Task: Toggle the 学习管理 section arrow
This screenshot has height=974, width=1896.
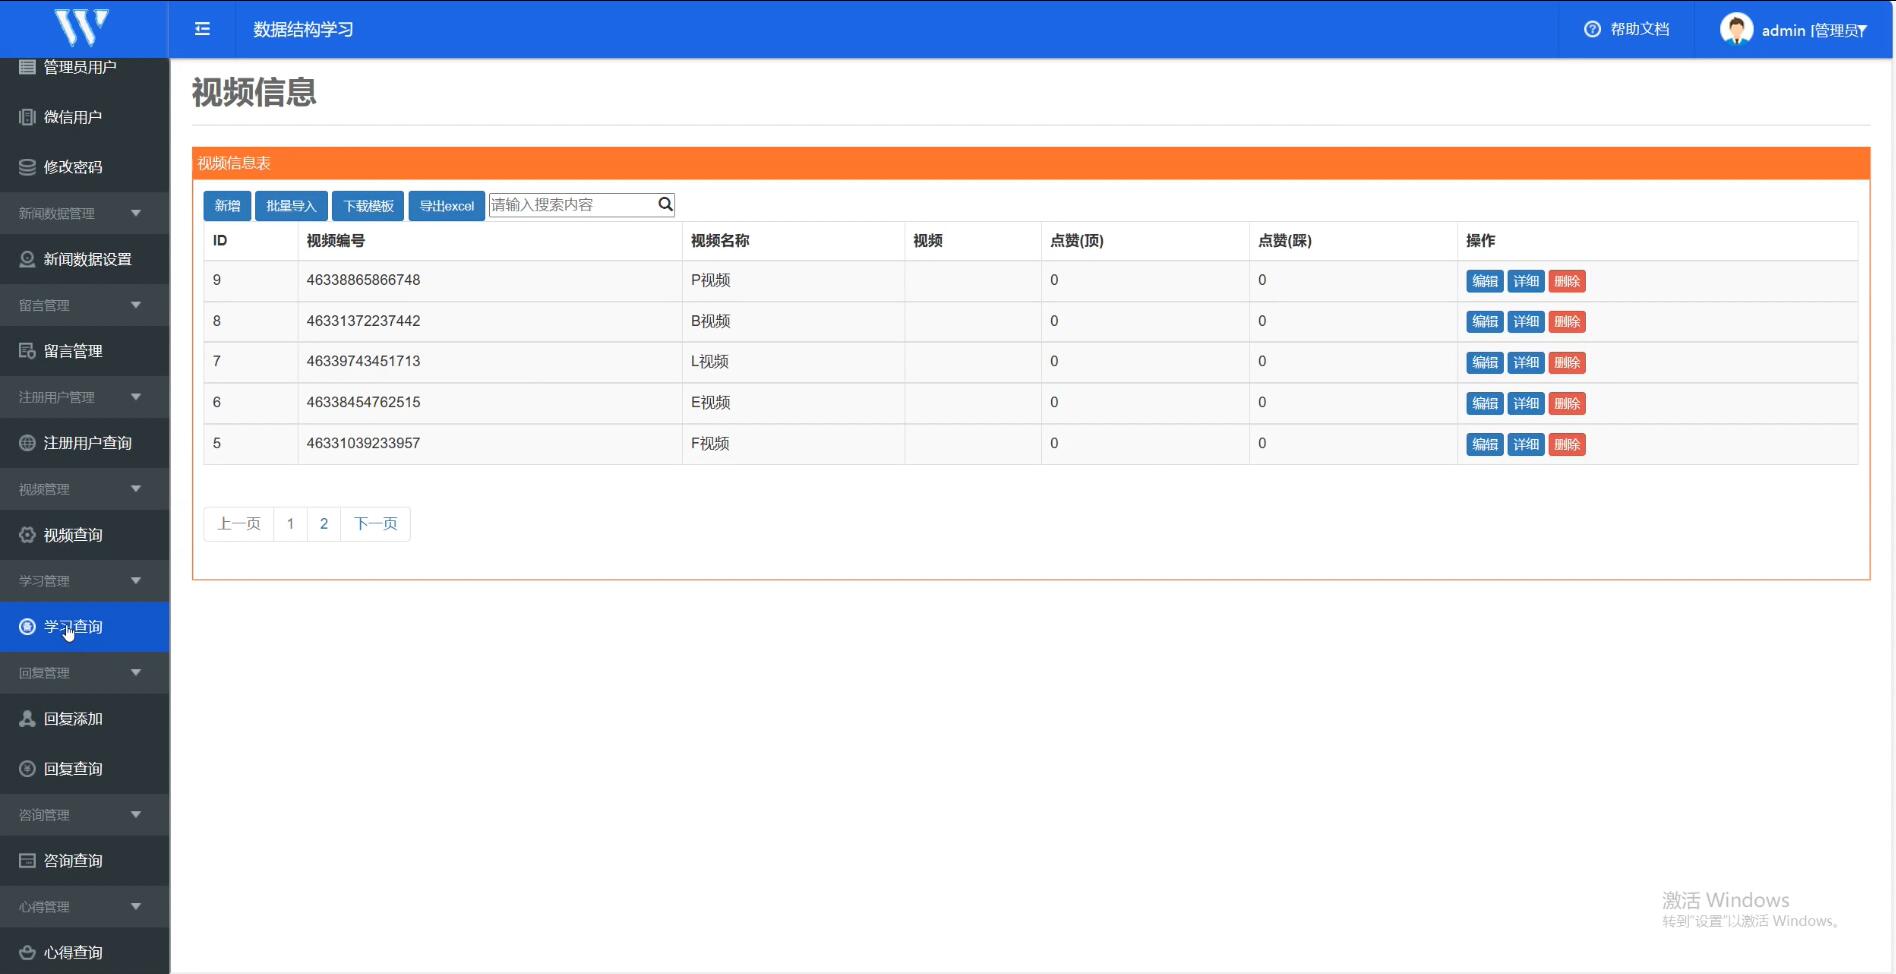Action: (x=136, y=581)
